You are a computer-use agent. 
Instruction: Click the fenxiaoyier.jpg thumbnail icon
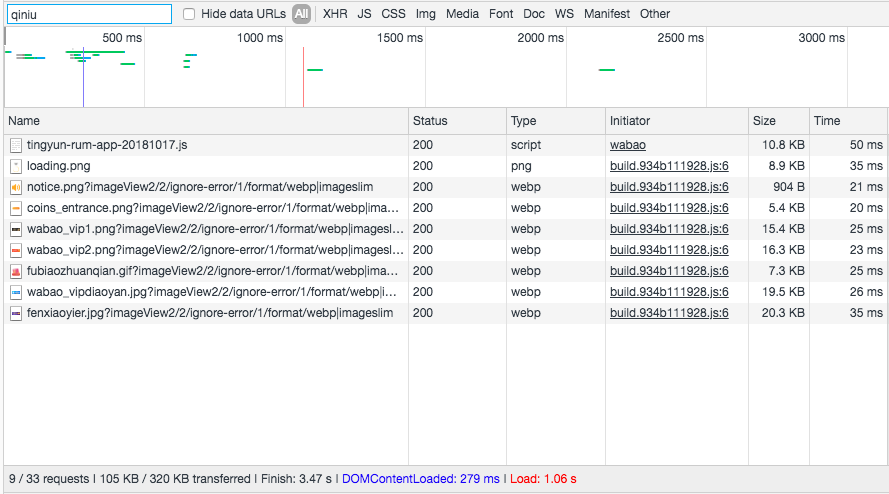(x=16, y=313)
